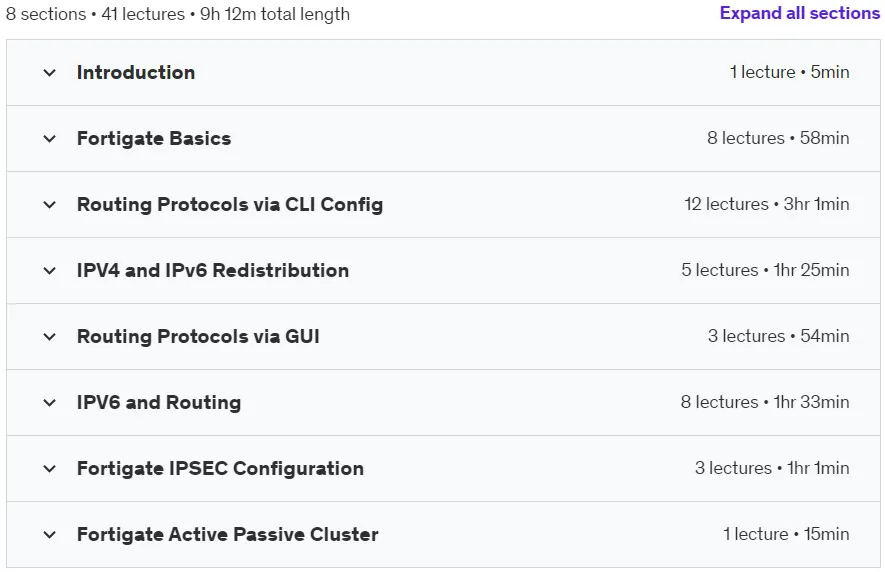Click the 8 lectures 58min summary text
The height and width of the screenshot is (572, 885).
click(778, 138)
